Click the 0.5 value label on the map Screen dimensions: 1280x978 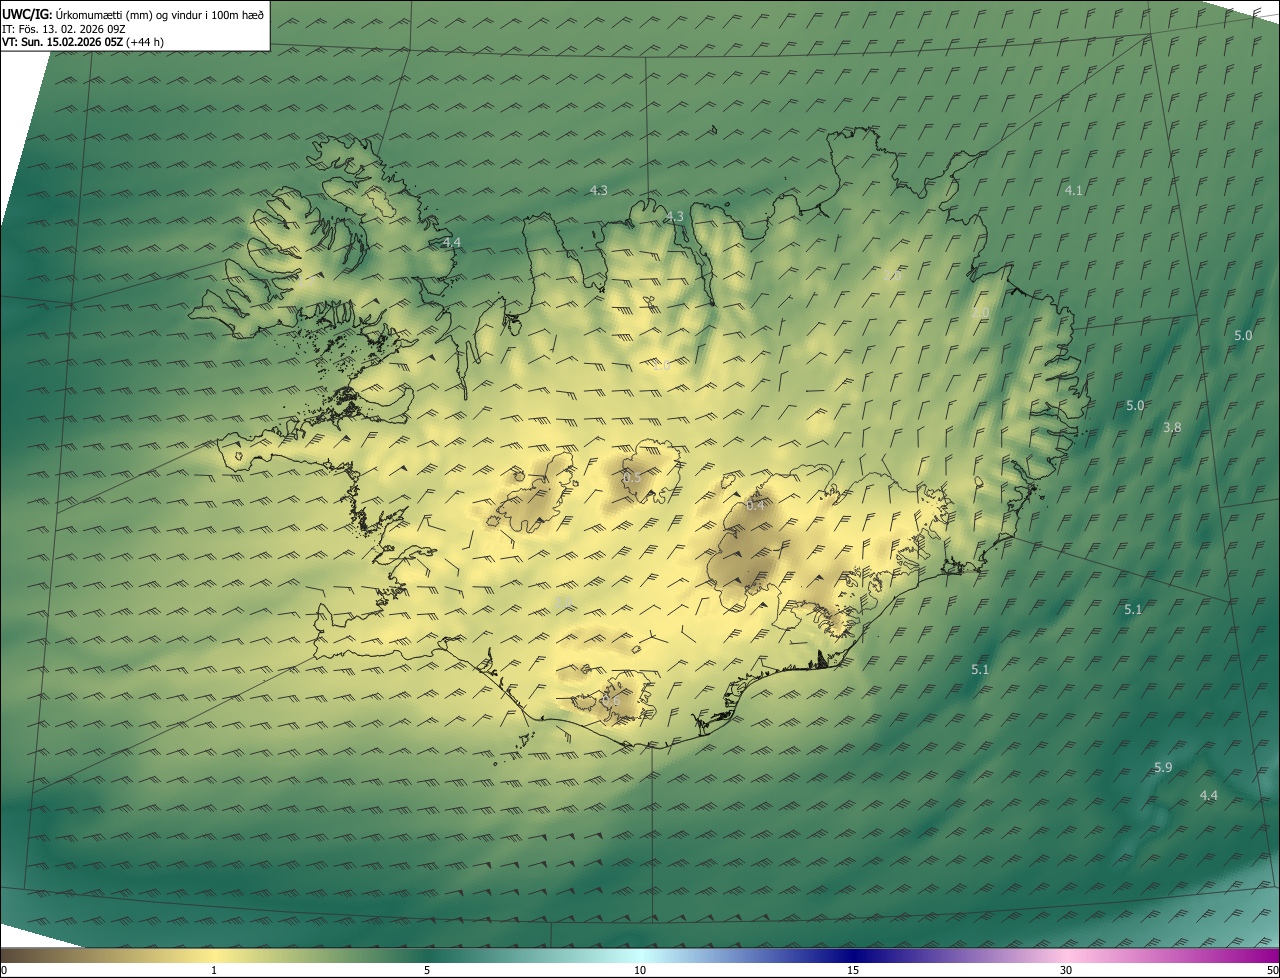[632, 478]
